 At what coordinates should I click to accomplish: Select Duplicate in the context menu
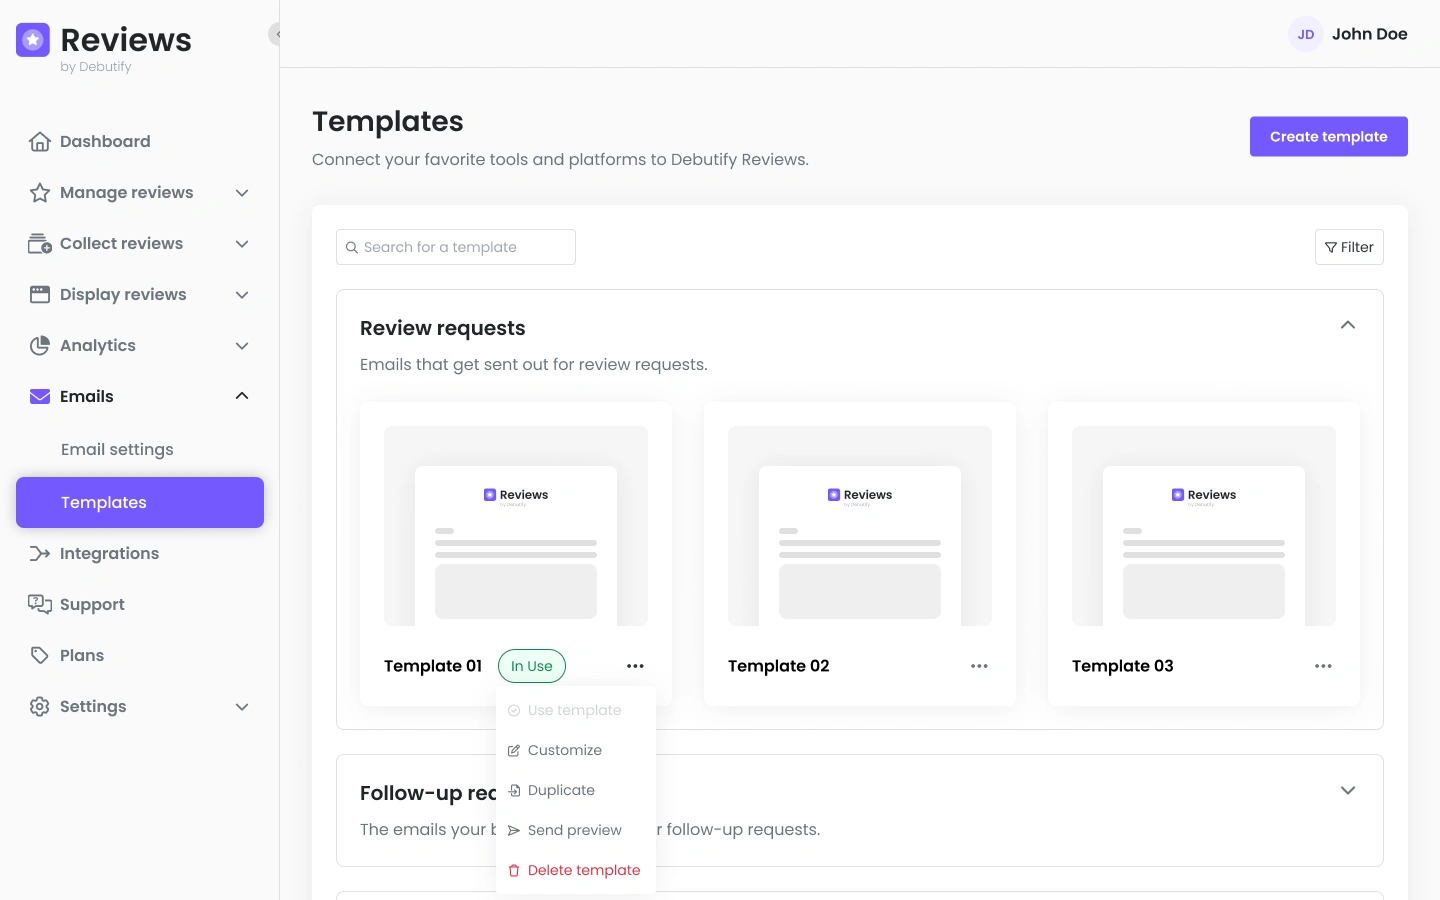click(x=576, y=790)
